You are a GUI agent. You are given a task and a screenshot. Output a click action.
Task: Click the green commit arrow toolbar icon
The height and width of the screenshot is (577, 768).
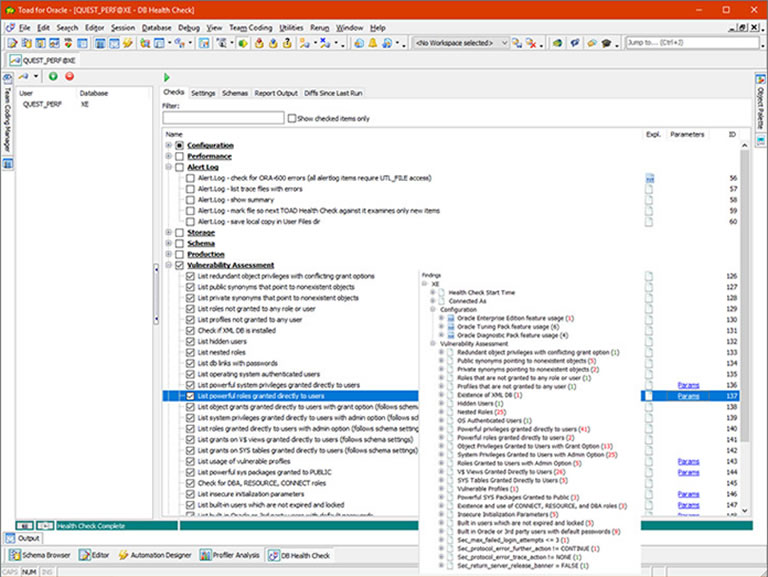(x=242, y=43)
